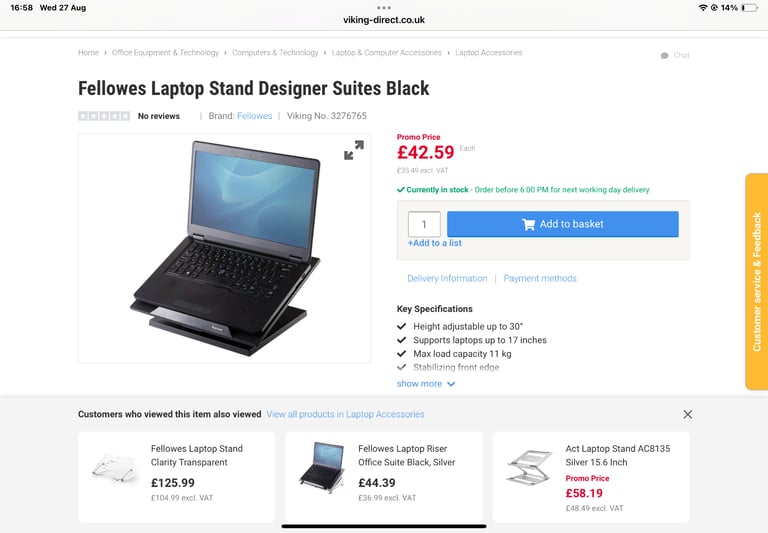Image resolution: width=768 pixels, height=533 pixels.
Task: Select +Add to a list
Action: point(435,243)
